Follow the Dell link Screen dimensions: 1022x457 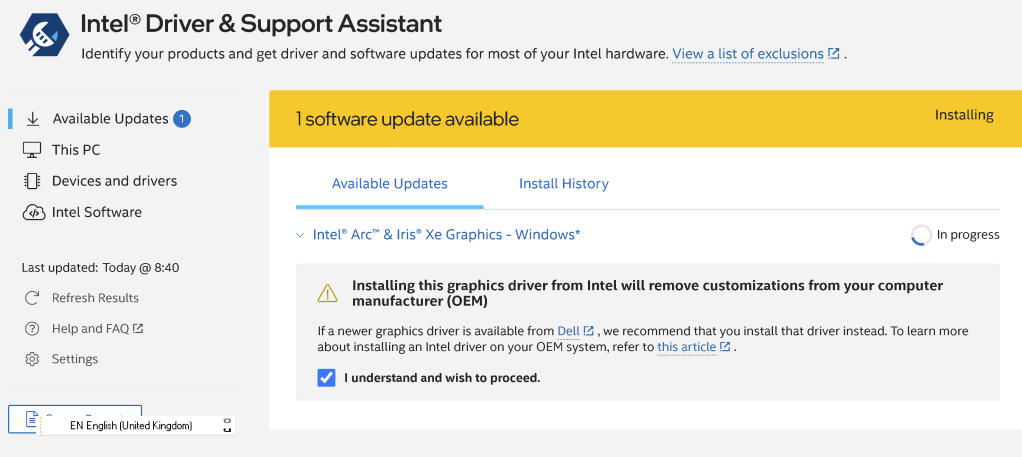(568, 331)
